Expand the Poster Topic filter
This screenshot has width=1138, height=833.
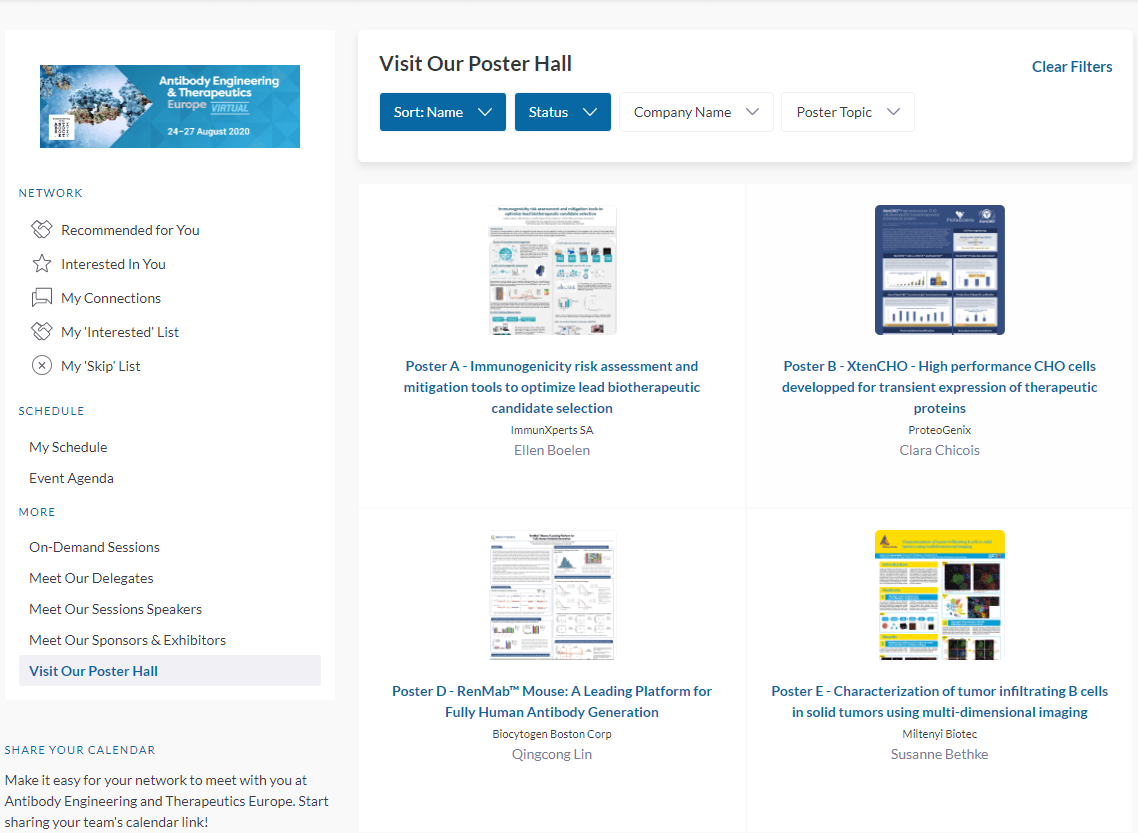tap(847, 112)
